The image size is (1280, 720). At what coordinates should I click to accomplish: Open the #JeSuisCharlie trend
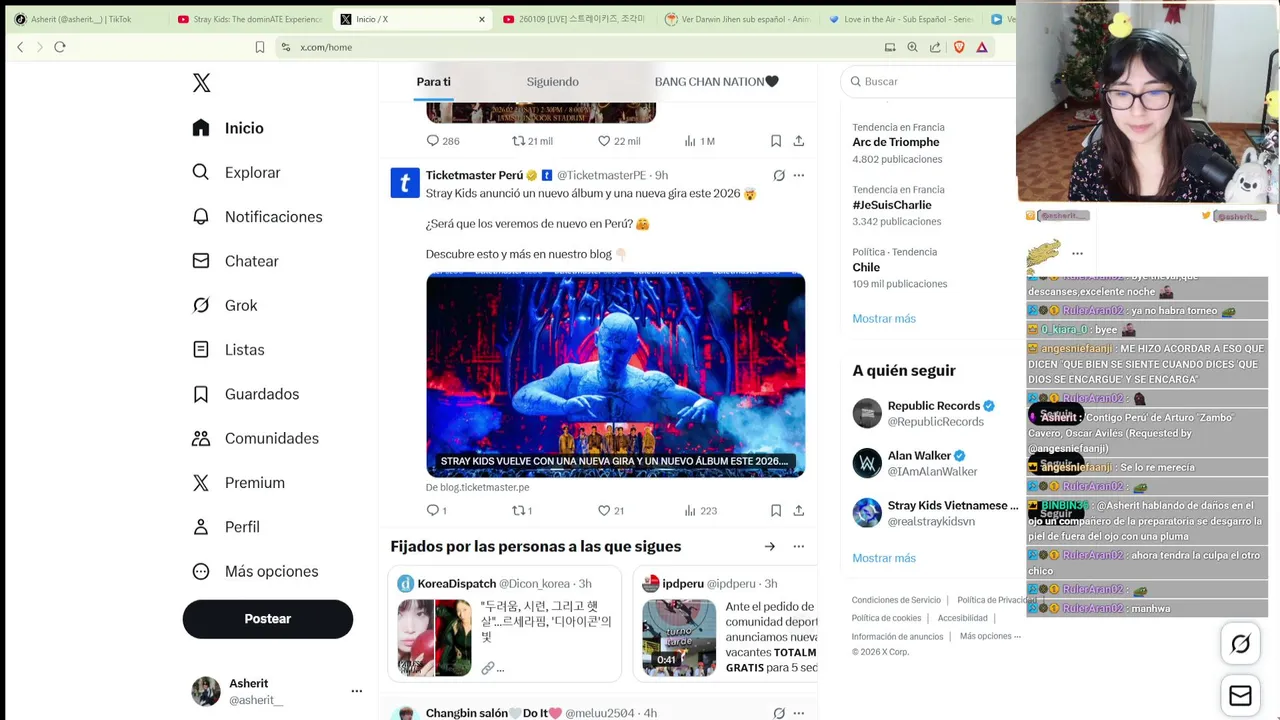pos(892,205)
